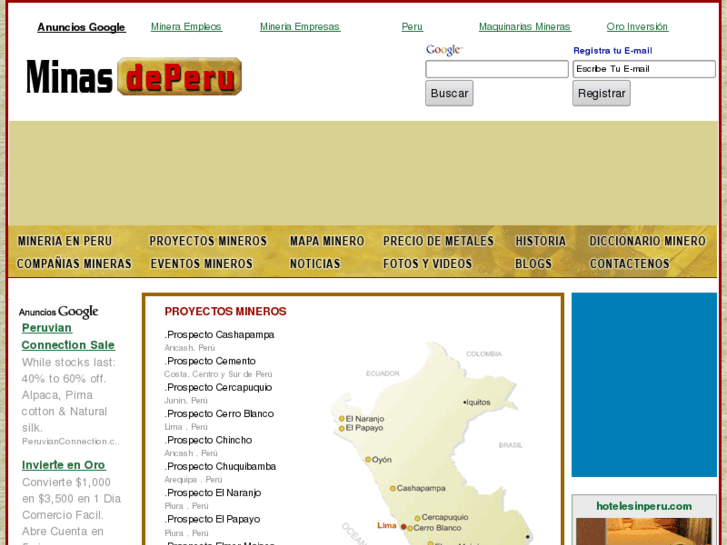The height and width of the screenshot is (545, 727).
Task: Open Diccionario Minero
Action: tap(647, 241)
